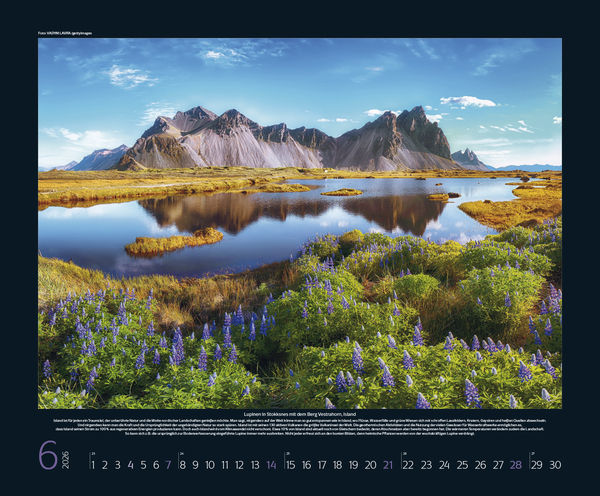Click the Vestrahorn mountain landscape photo
The width and height of the screenshot is (600, 496).
[300, 222]
